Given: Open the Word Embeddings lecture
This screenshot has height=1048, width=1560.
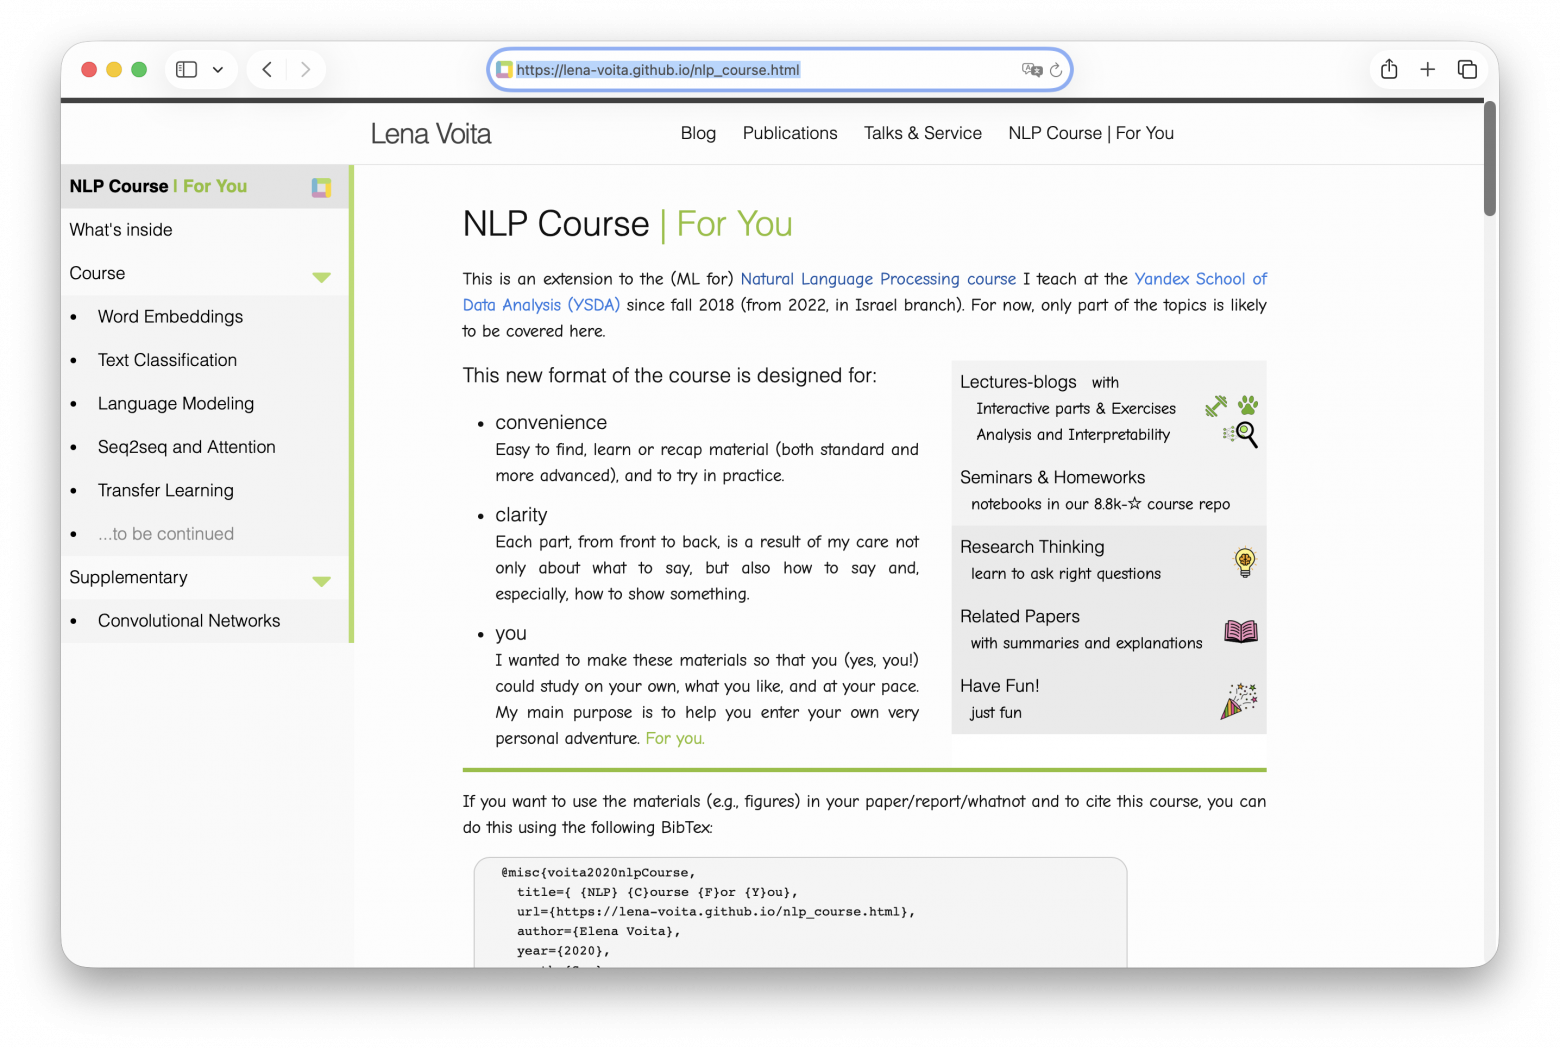Looking at the screenshot, I should point(170,317).
